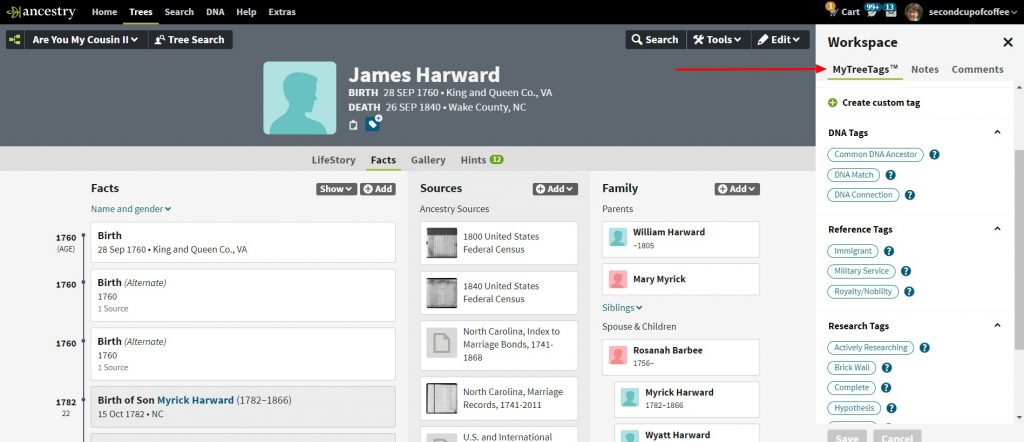1024x442 pixels.
Task: Toggle the Brick Wall tag
Action: tap(852, 368)
